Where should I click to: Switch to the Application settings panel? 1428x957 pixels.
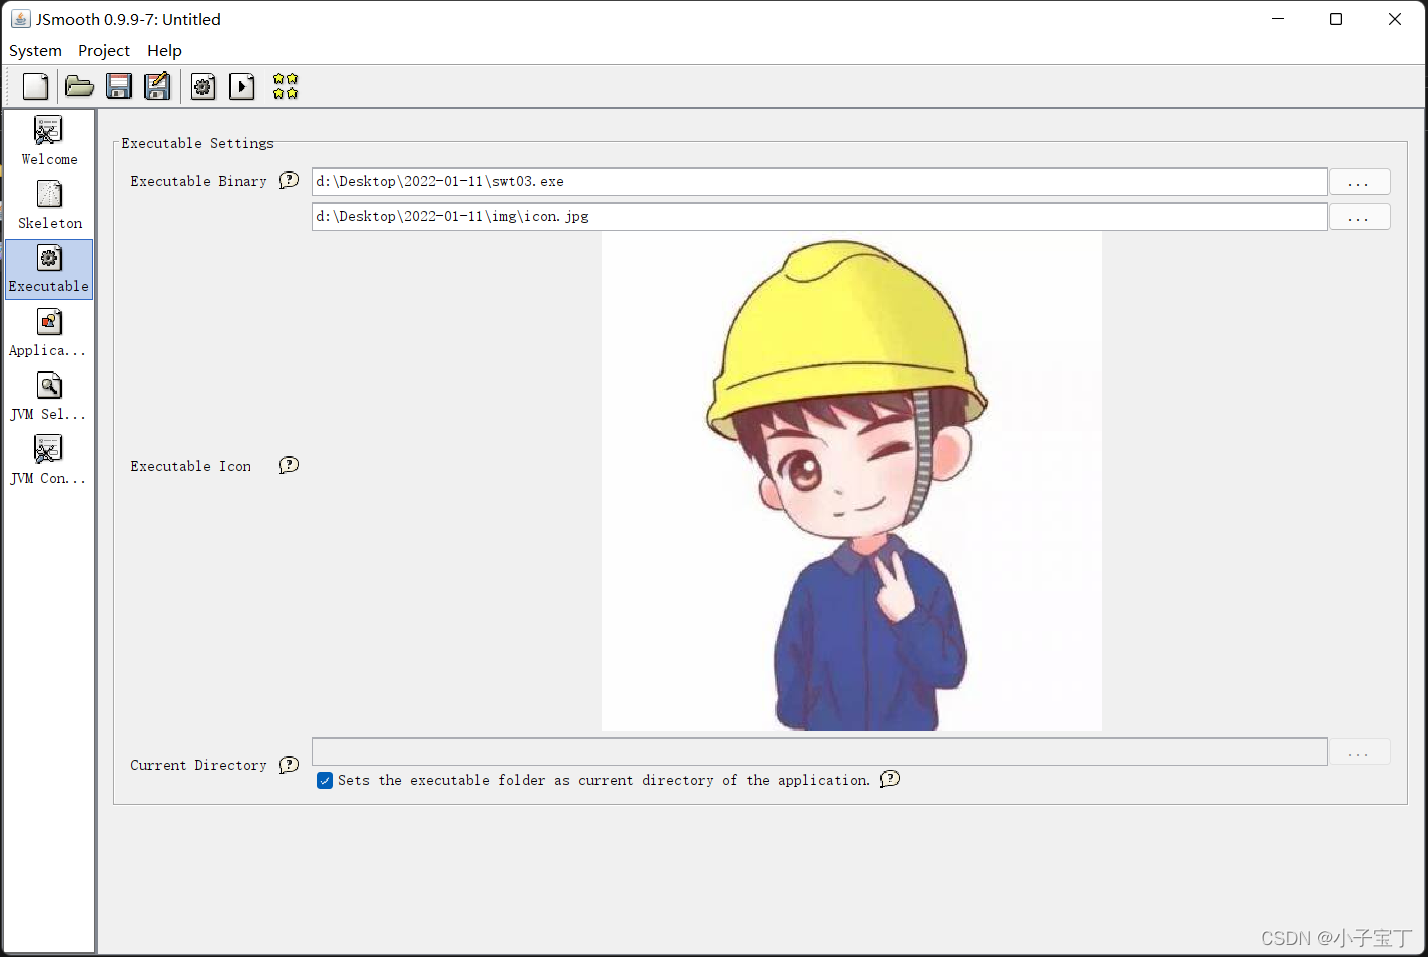tap(48, 332)
